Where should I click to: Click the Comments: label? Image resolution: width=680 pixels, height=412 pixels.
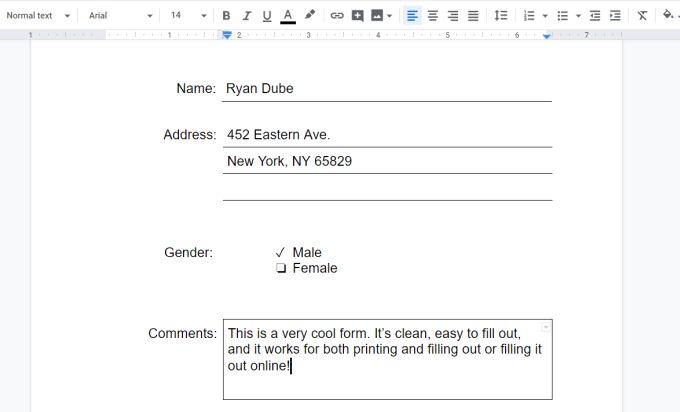pos(182,334)
